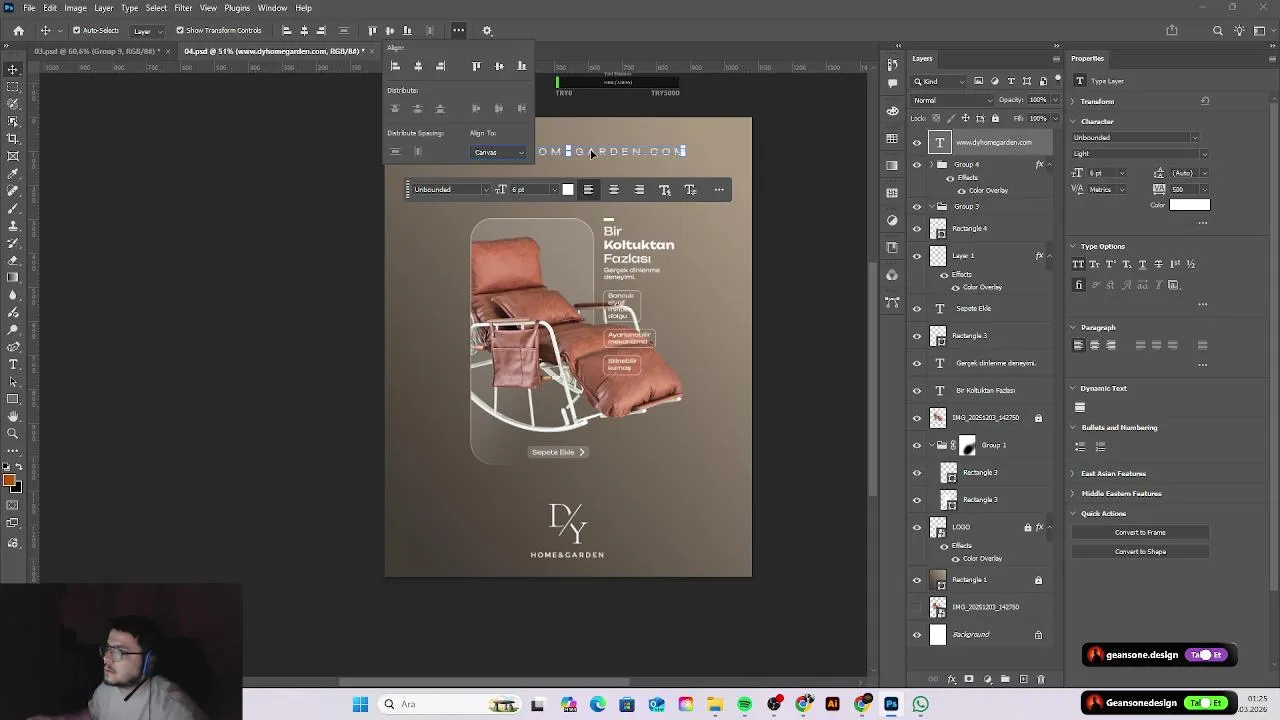Open the options bar settings gear
The width and height of the screenshot is (1280, 720).
click(x=487, y=31)
